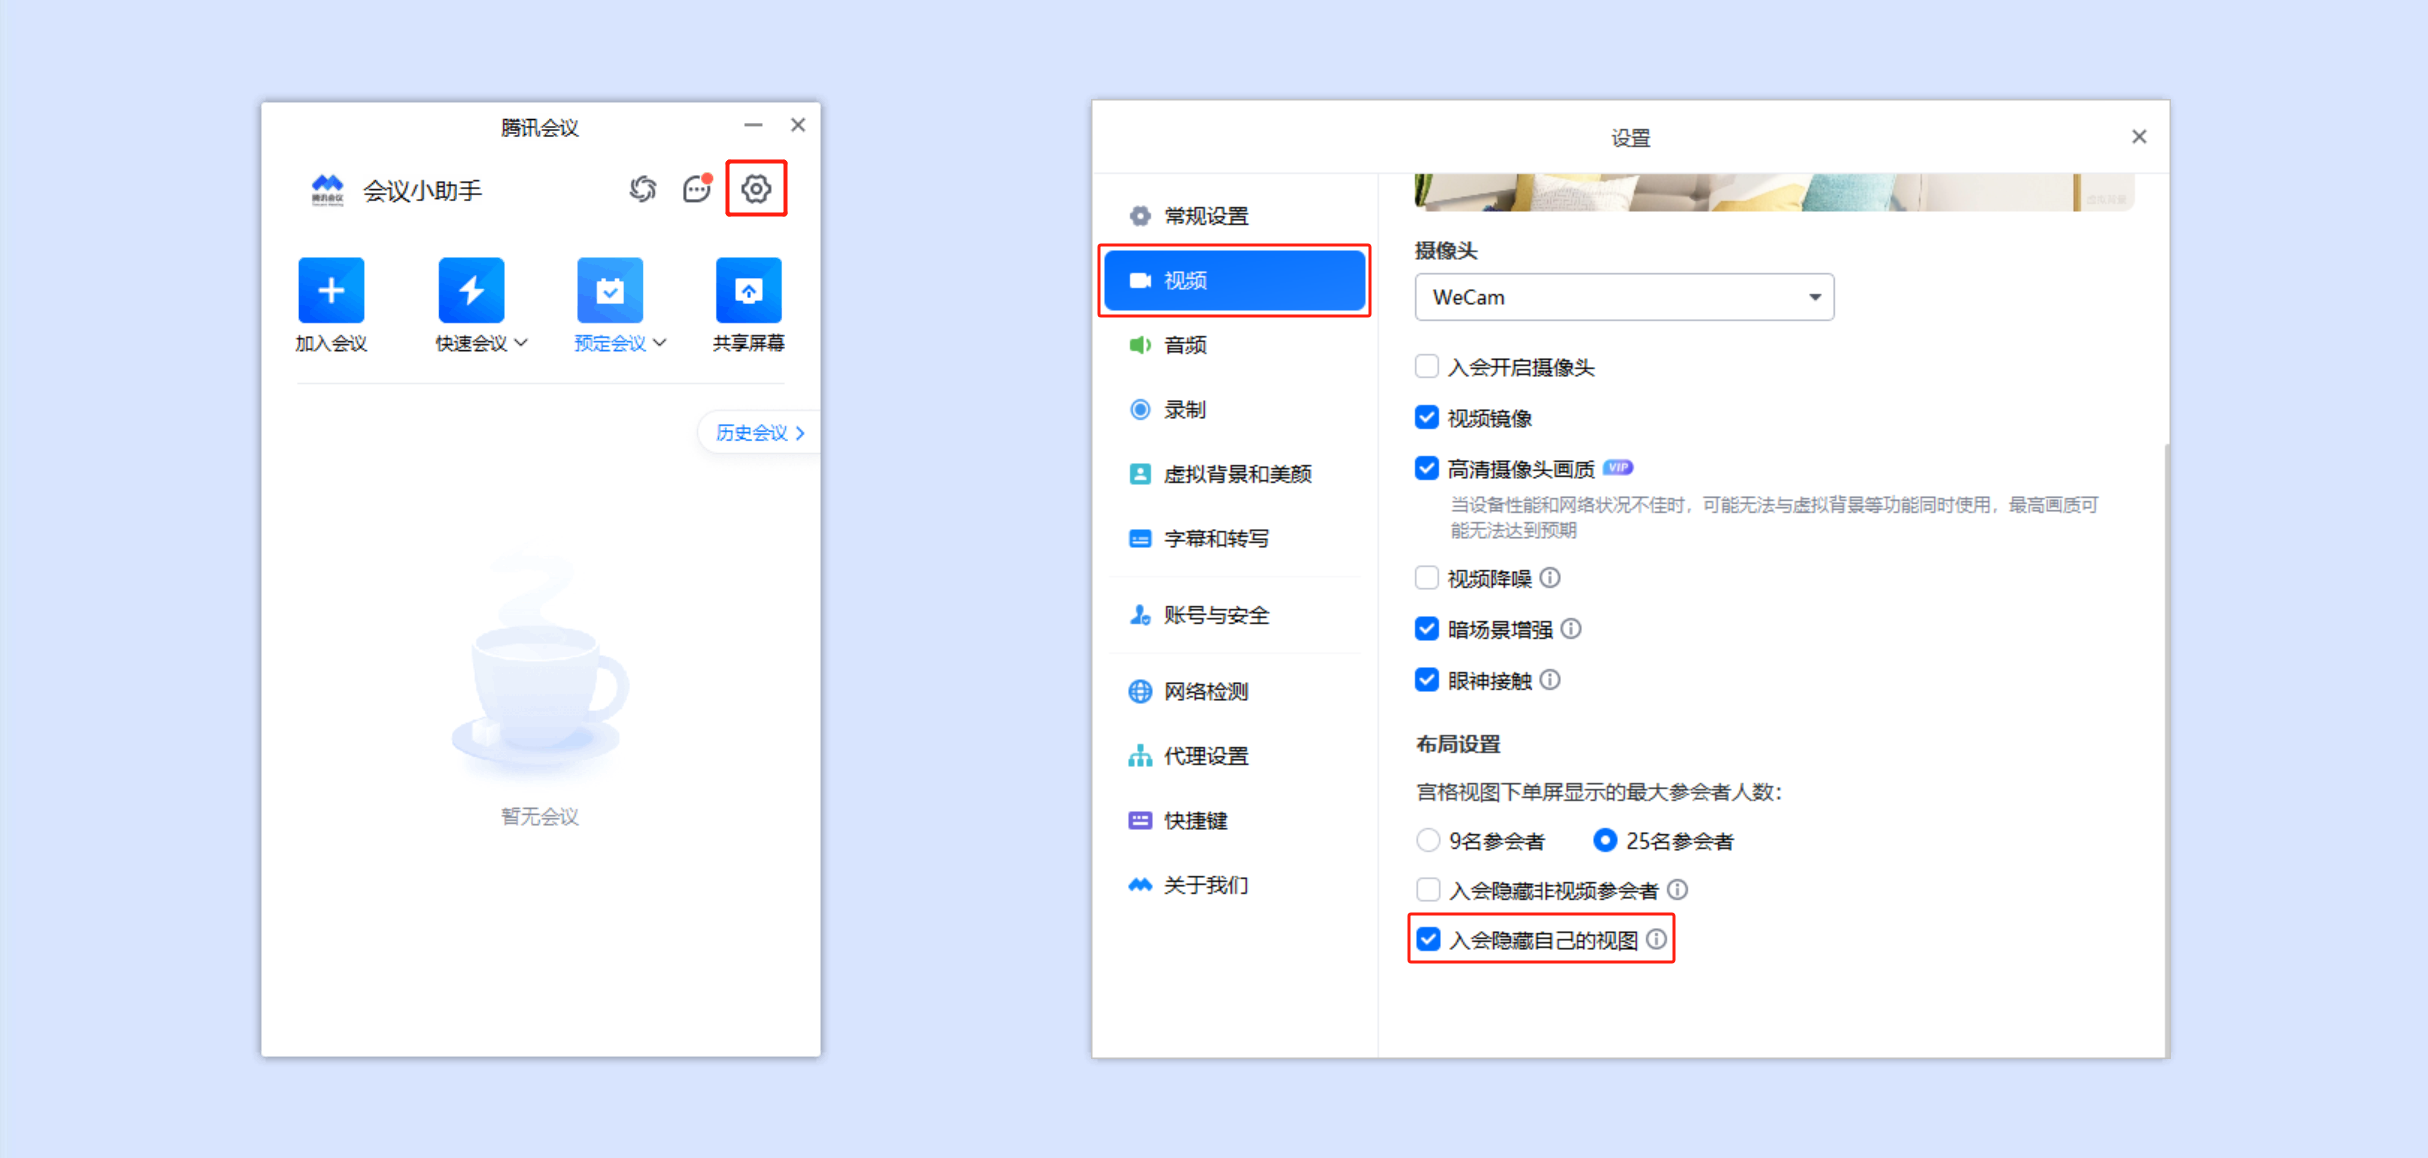Click the 加入会议 plus icon
The width and height of the screenshot is (2428, 1158).
point(331,290)
